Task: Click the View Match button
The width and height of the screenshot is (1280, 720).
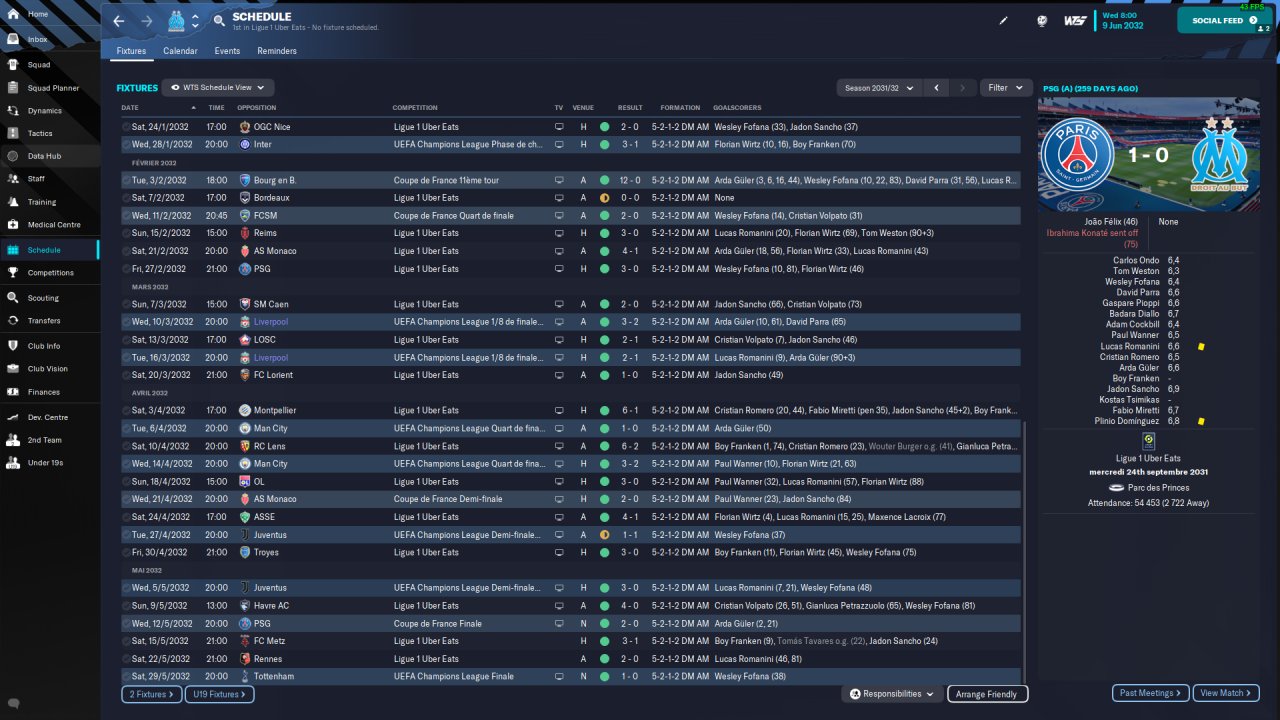Action: (1226, 693)
